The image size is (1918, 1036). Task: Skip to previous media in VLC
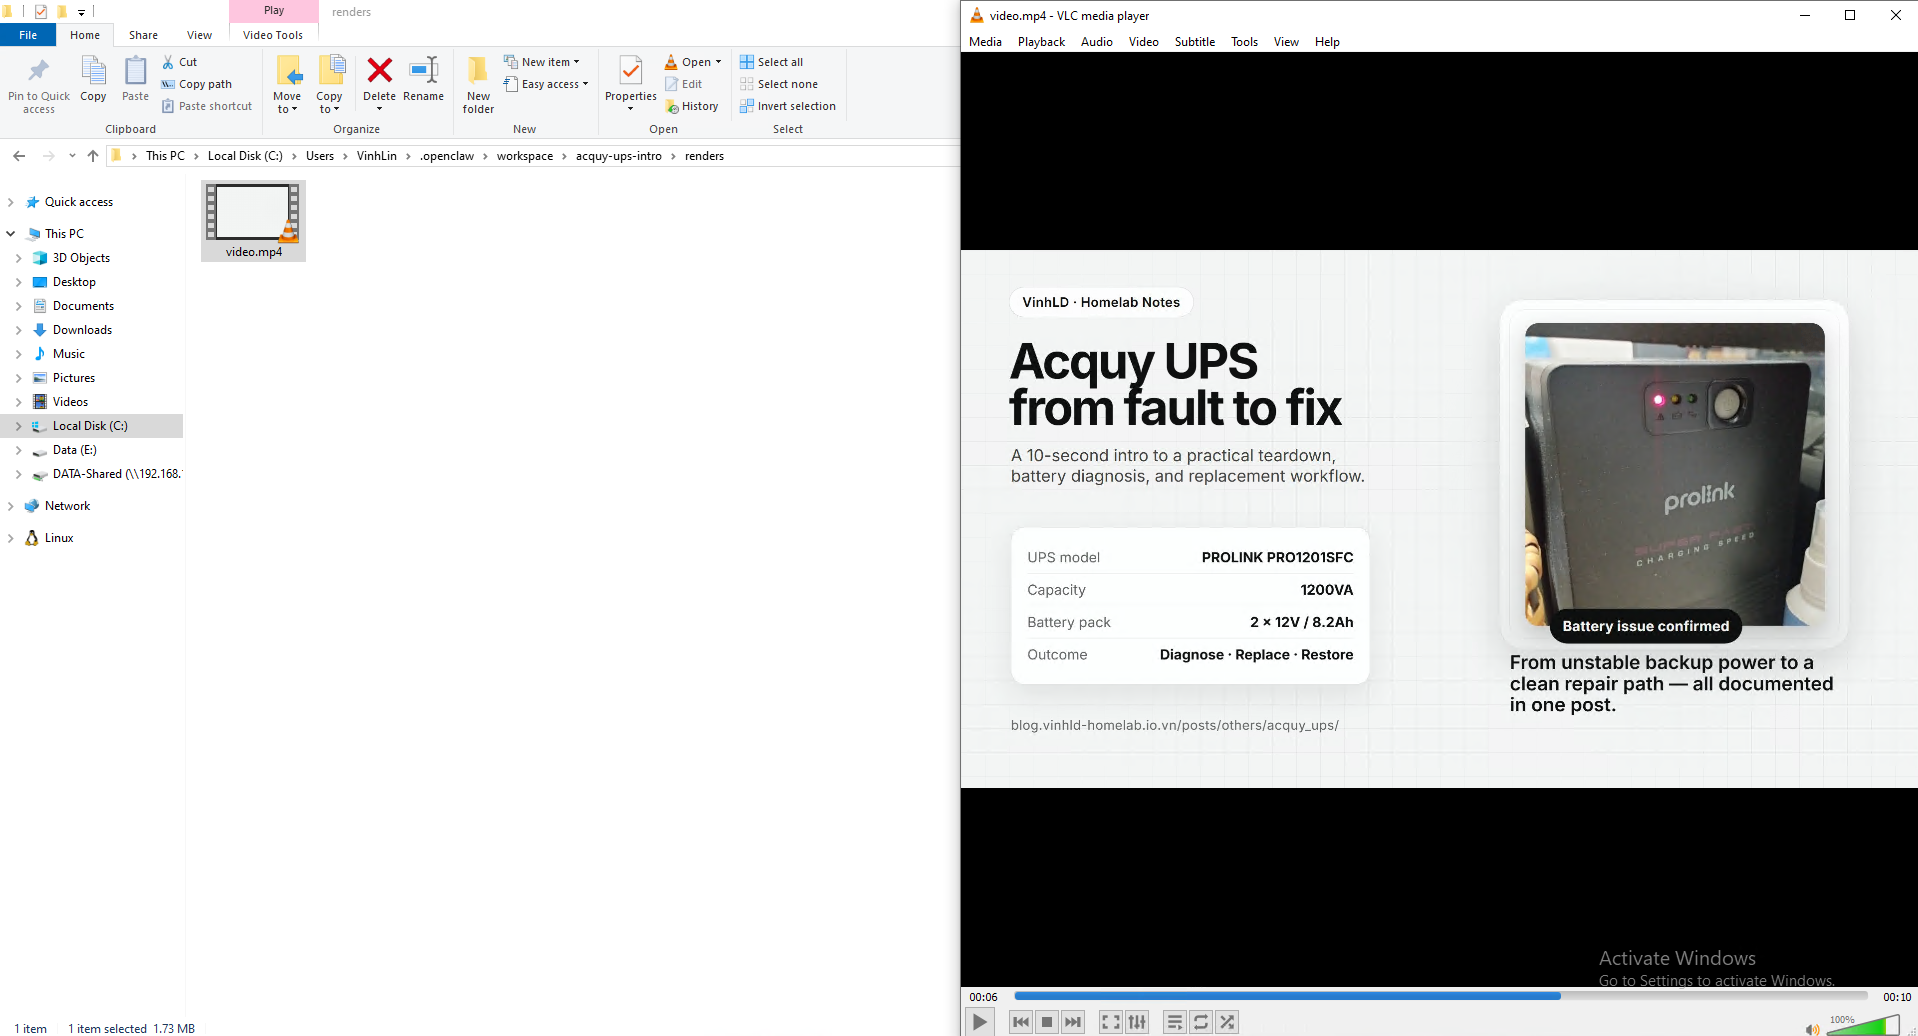point(1021,1022)
